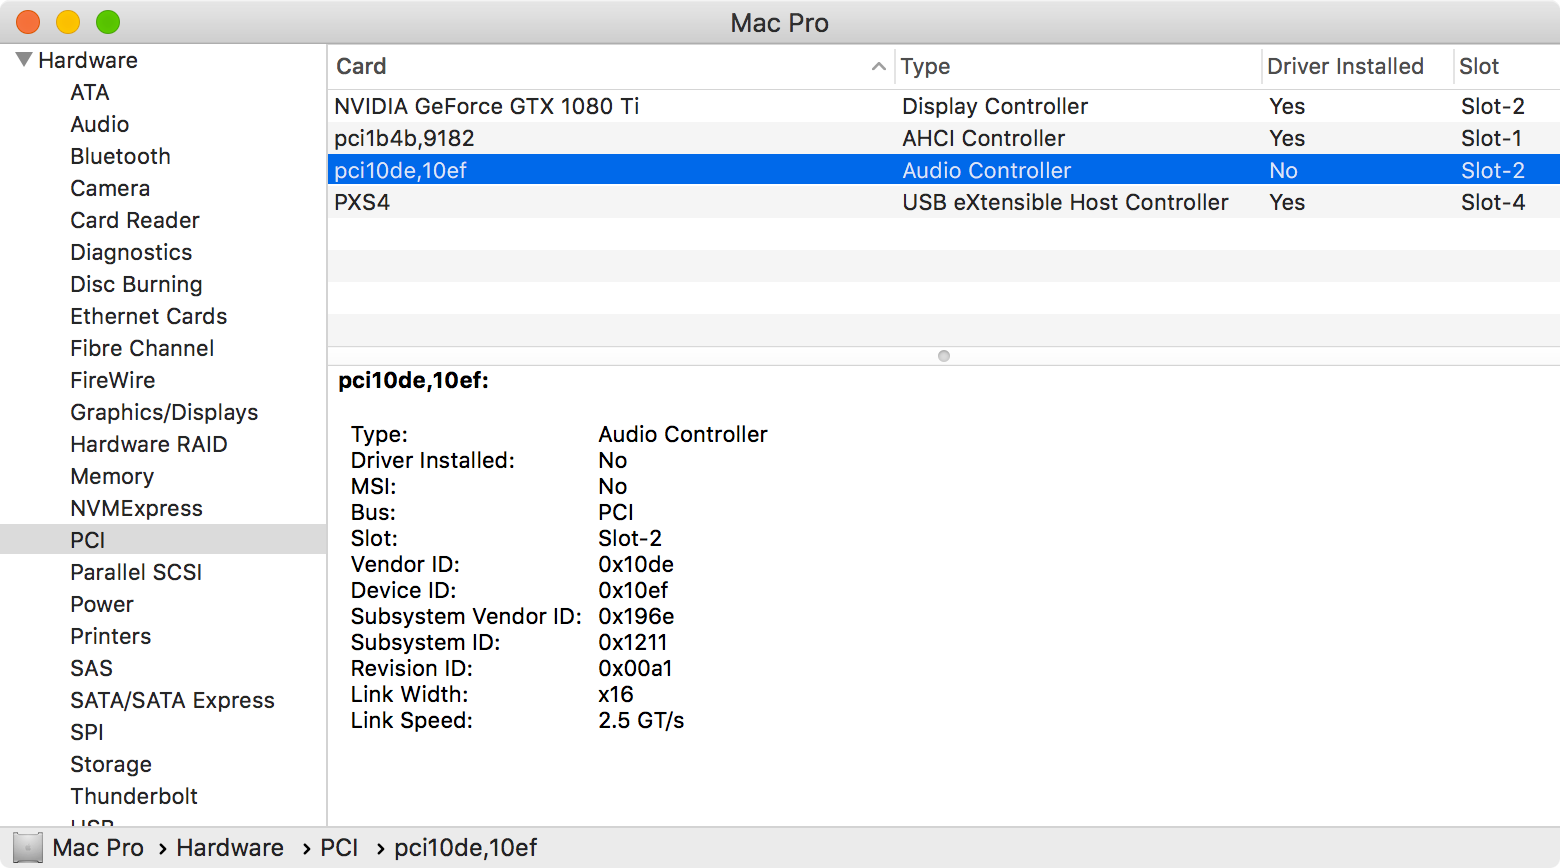1560x868 pixels.
Task: Select NVMExpress in the sidebar
Action: click(x=136, y=508)
